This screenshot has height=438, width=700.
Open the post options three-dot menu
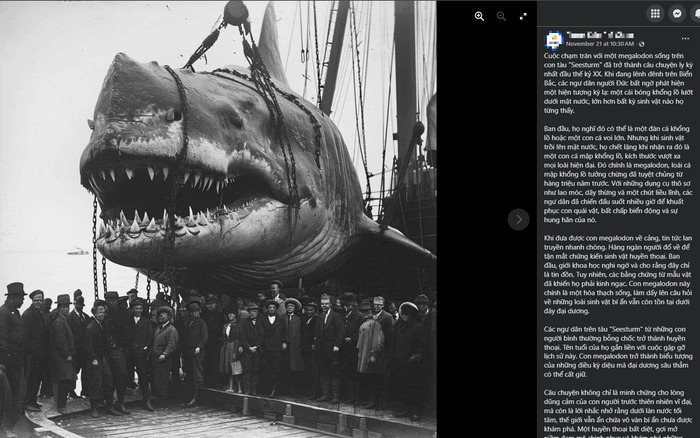click(685, 39)
